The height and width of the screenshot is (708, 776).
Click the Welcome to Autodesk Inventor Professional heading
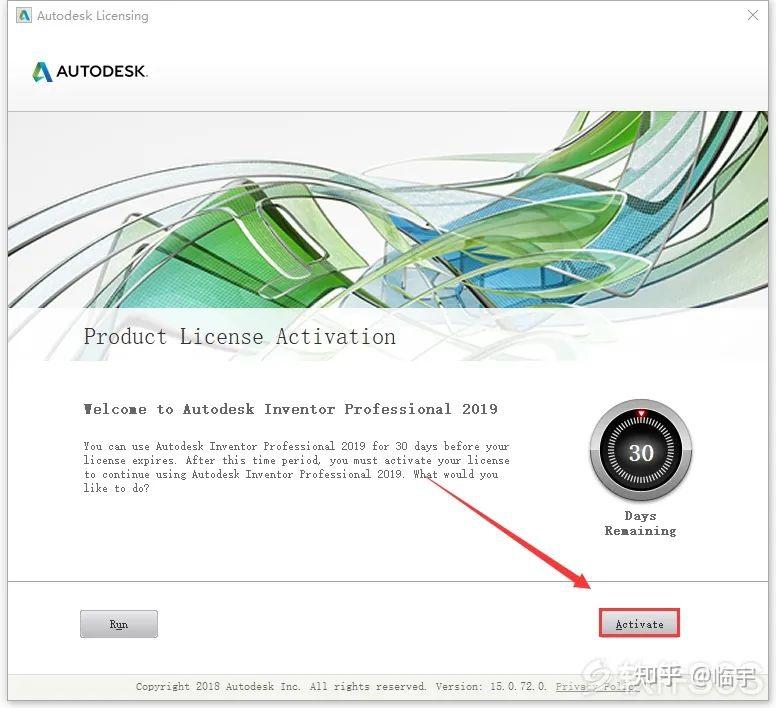pos(291,409)
